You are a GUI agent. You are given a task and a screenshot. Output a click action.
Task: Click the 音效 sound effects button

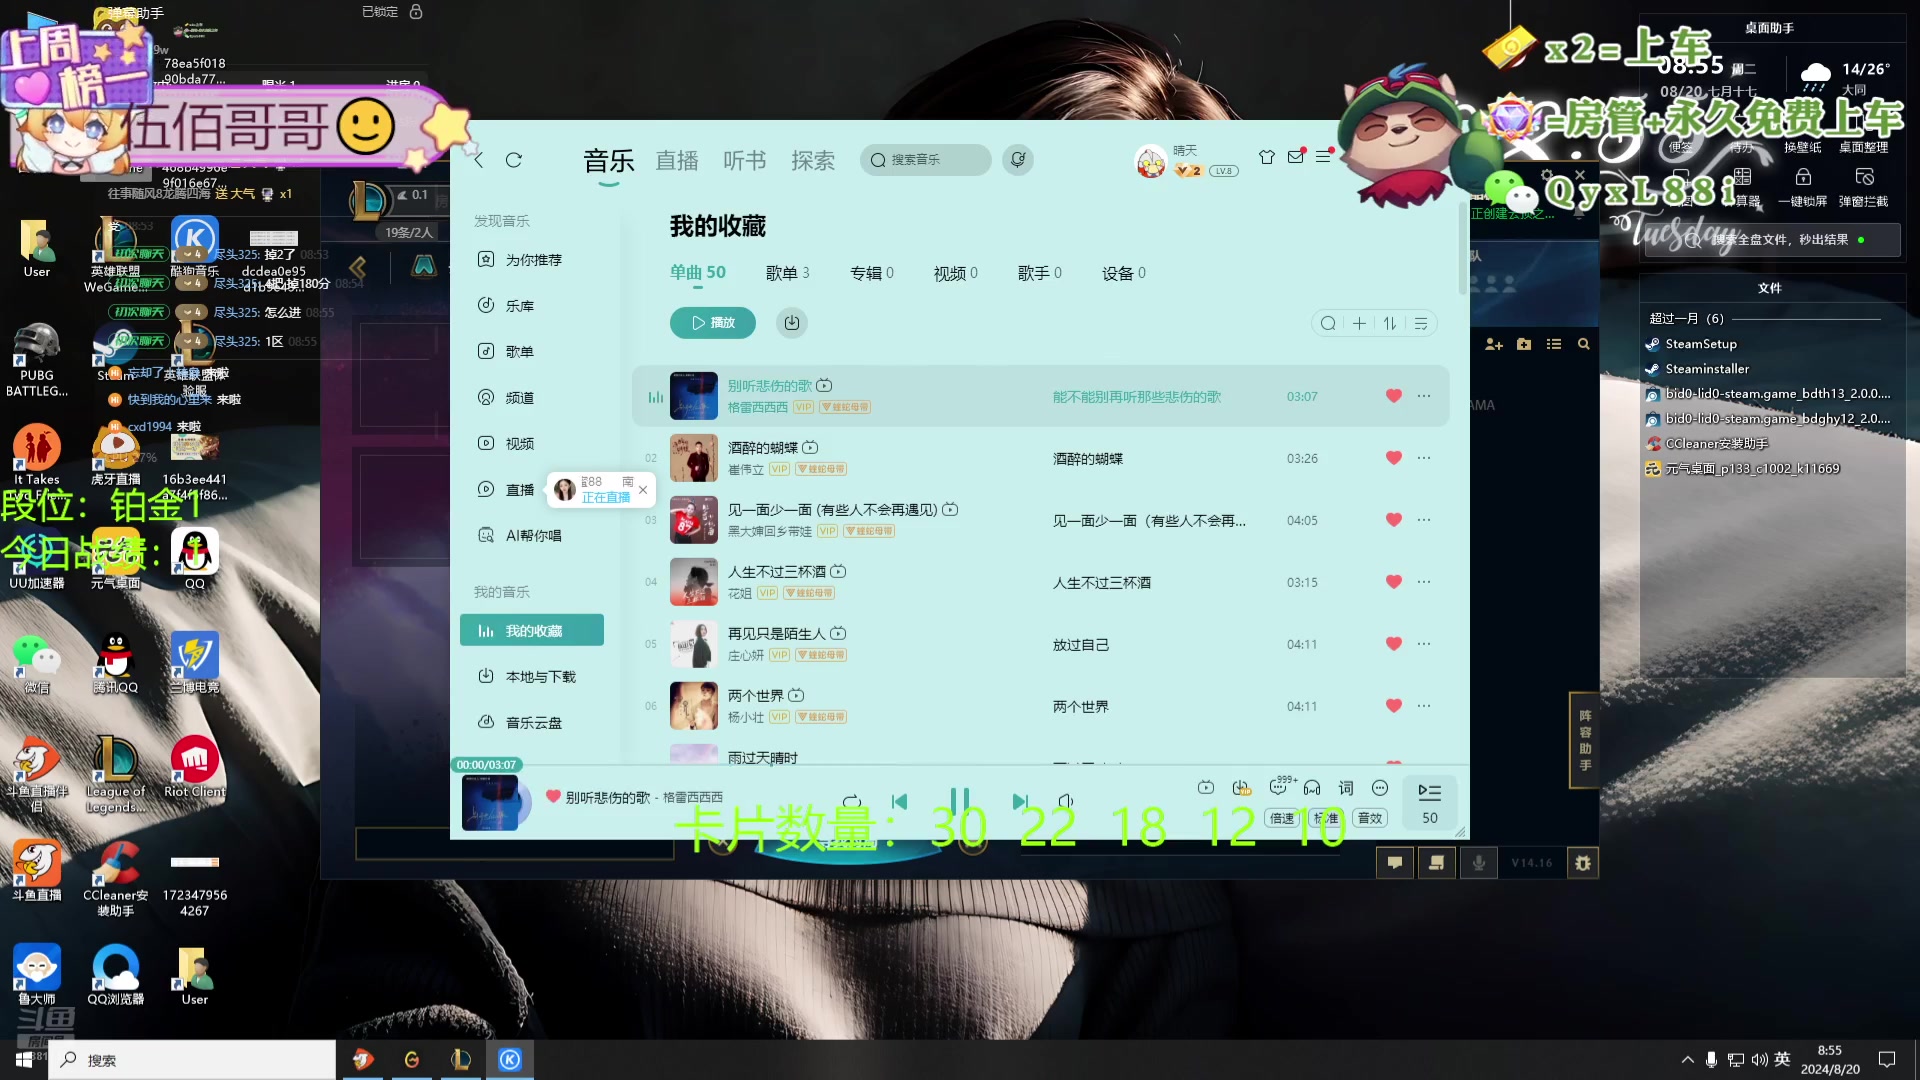pyautogui.click(x=1370, y=818)
